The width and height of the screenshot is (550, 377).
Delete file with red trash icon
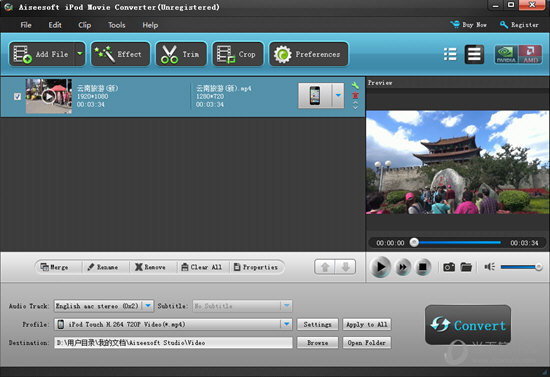click(355, 95)
